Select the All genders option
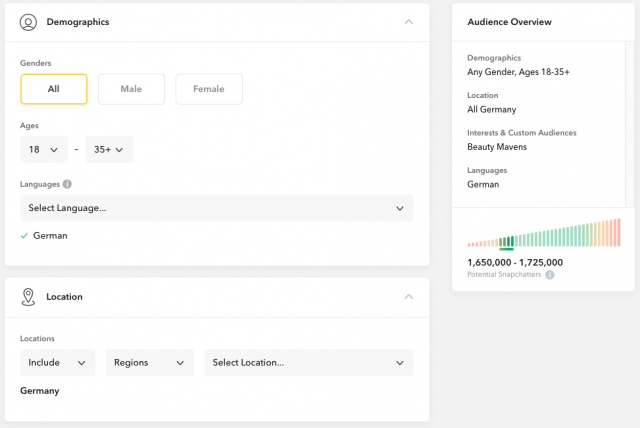 [54, 89]
